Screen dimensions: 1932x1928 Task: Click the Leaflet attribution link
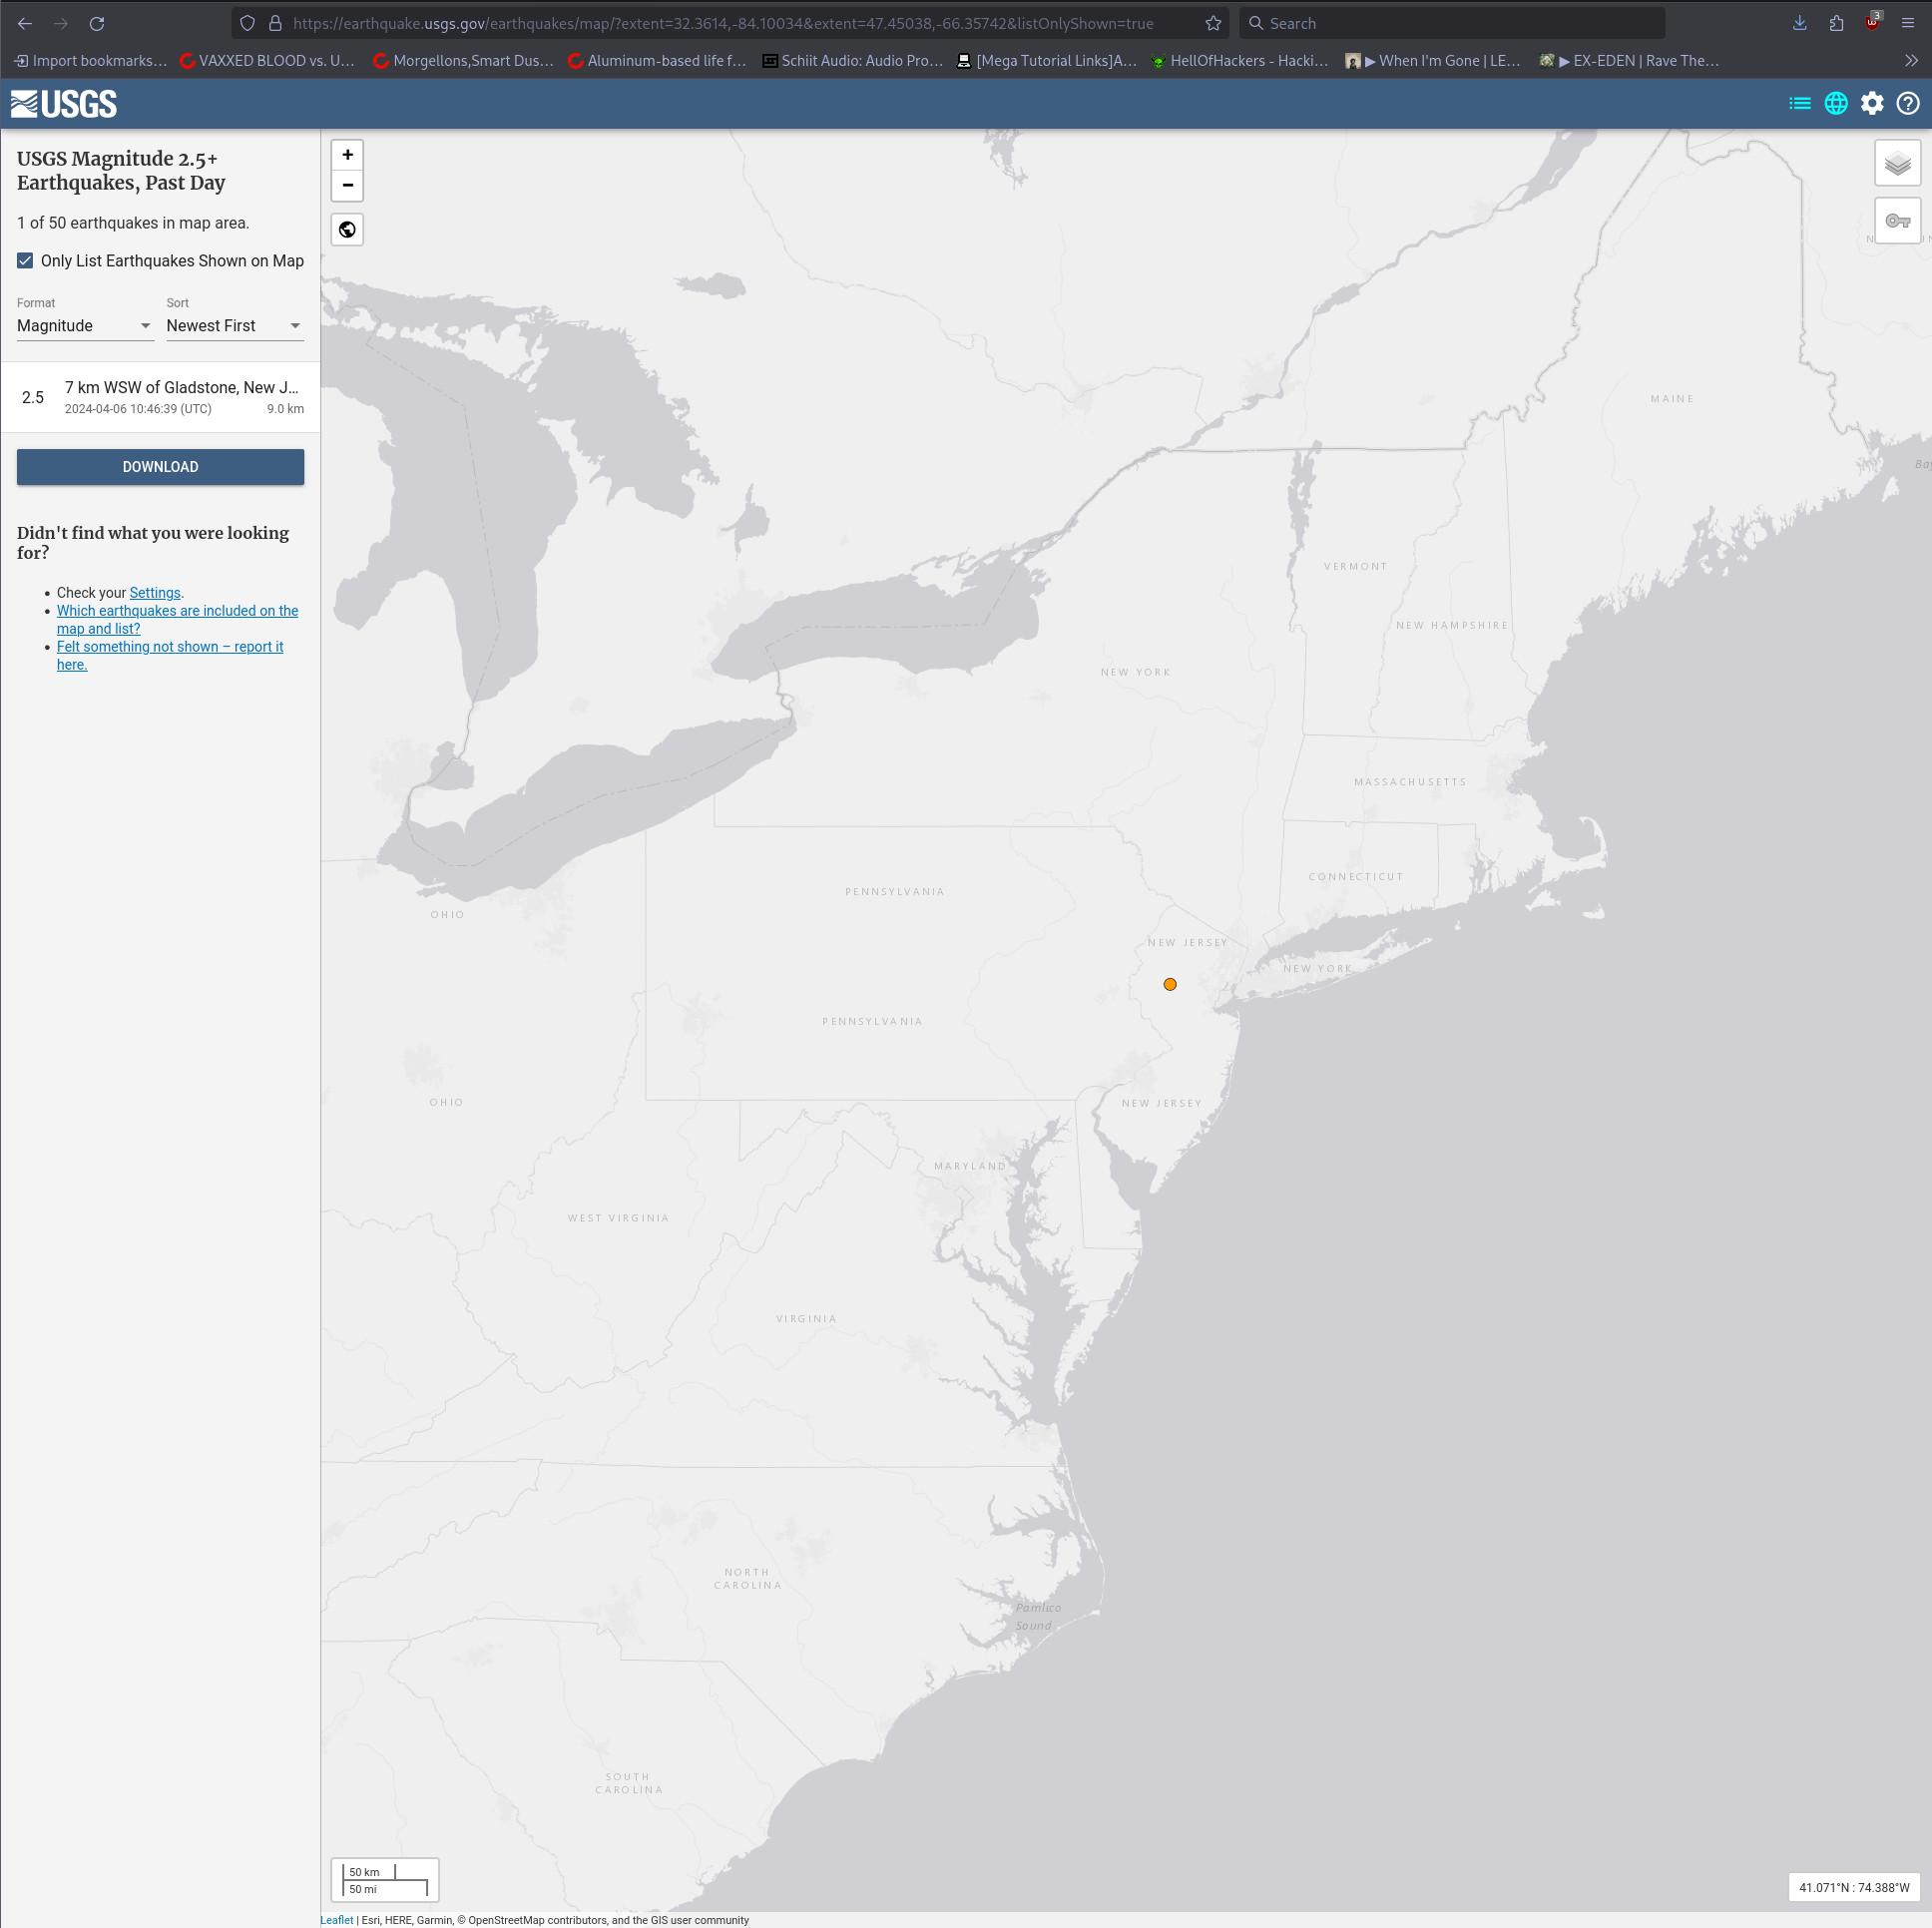pos(337,1920)
